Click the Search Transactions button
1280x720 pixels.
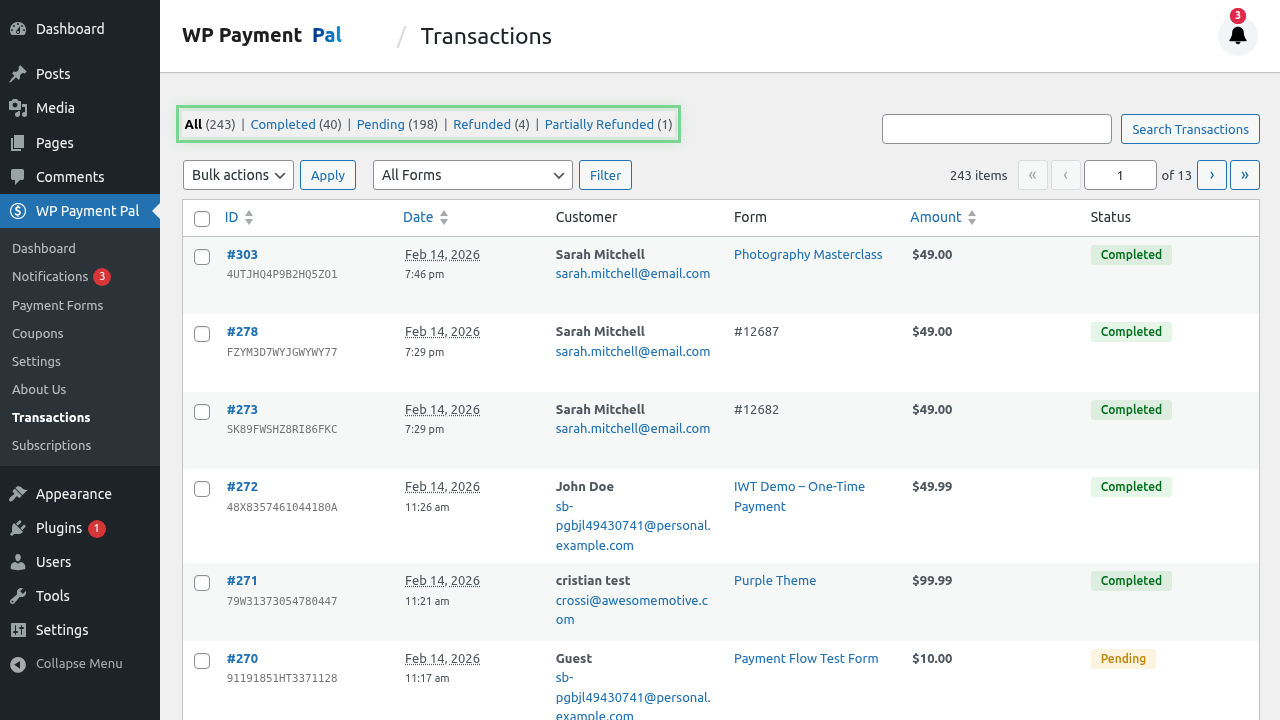pos(1189,129)
